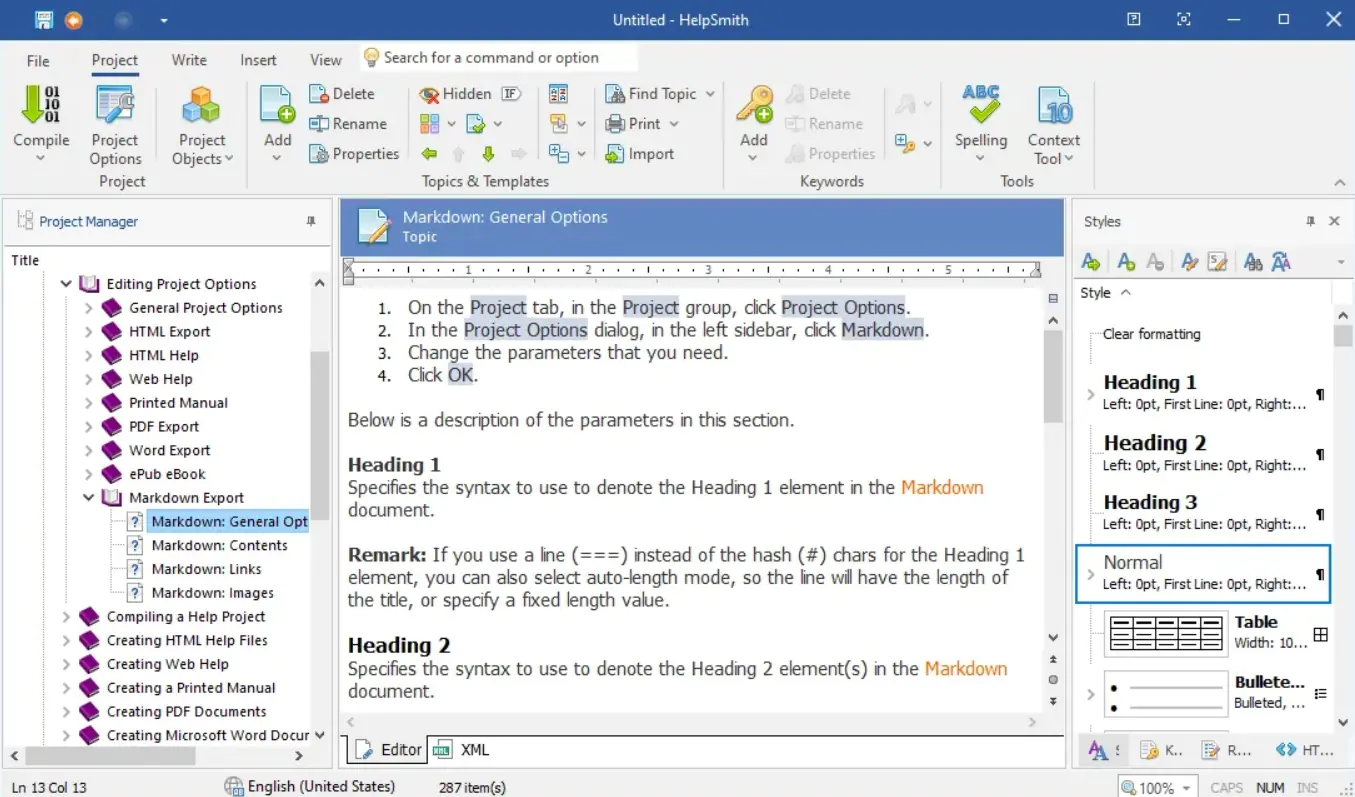Screen dimensions: 1355x797
Task: Open the quick access toolbar dropdown arrow
Action: [x=163, y=20]
